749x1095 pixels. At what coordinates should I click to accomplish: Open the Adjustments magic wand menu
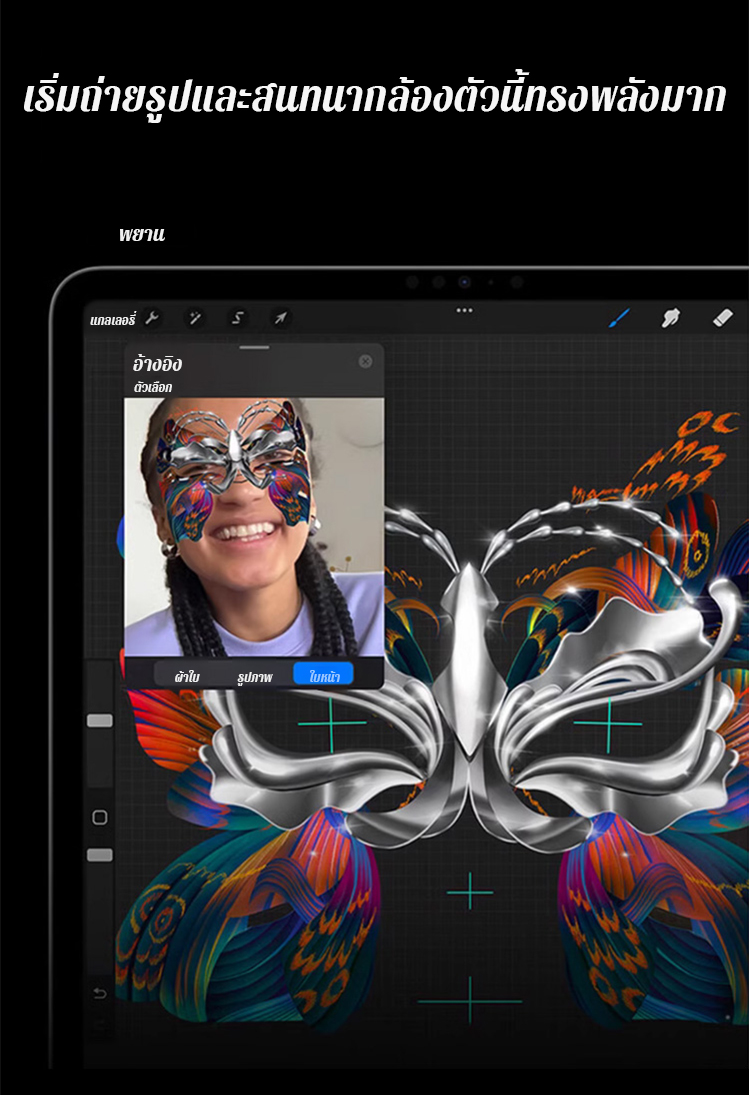coord(195,318)
